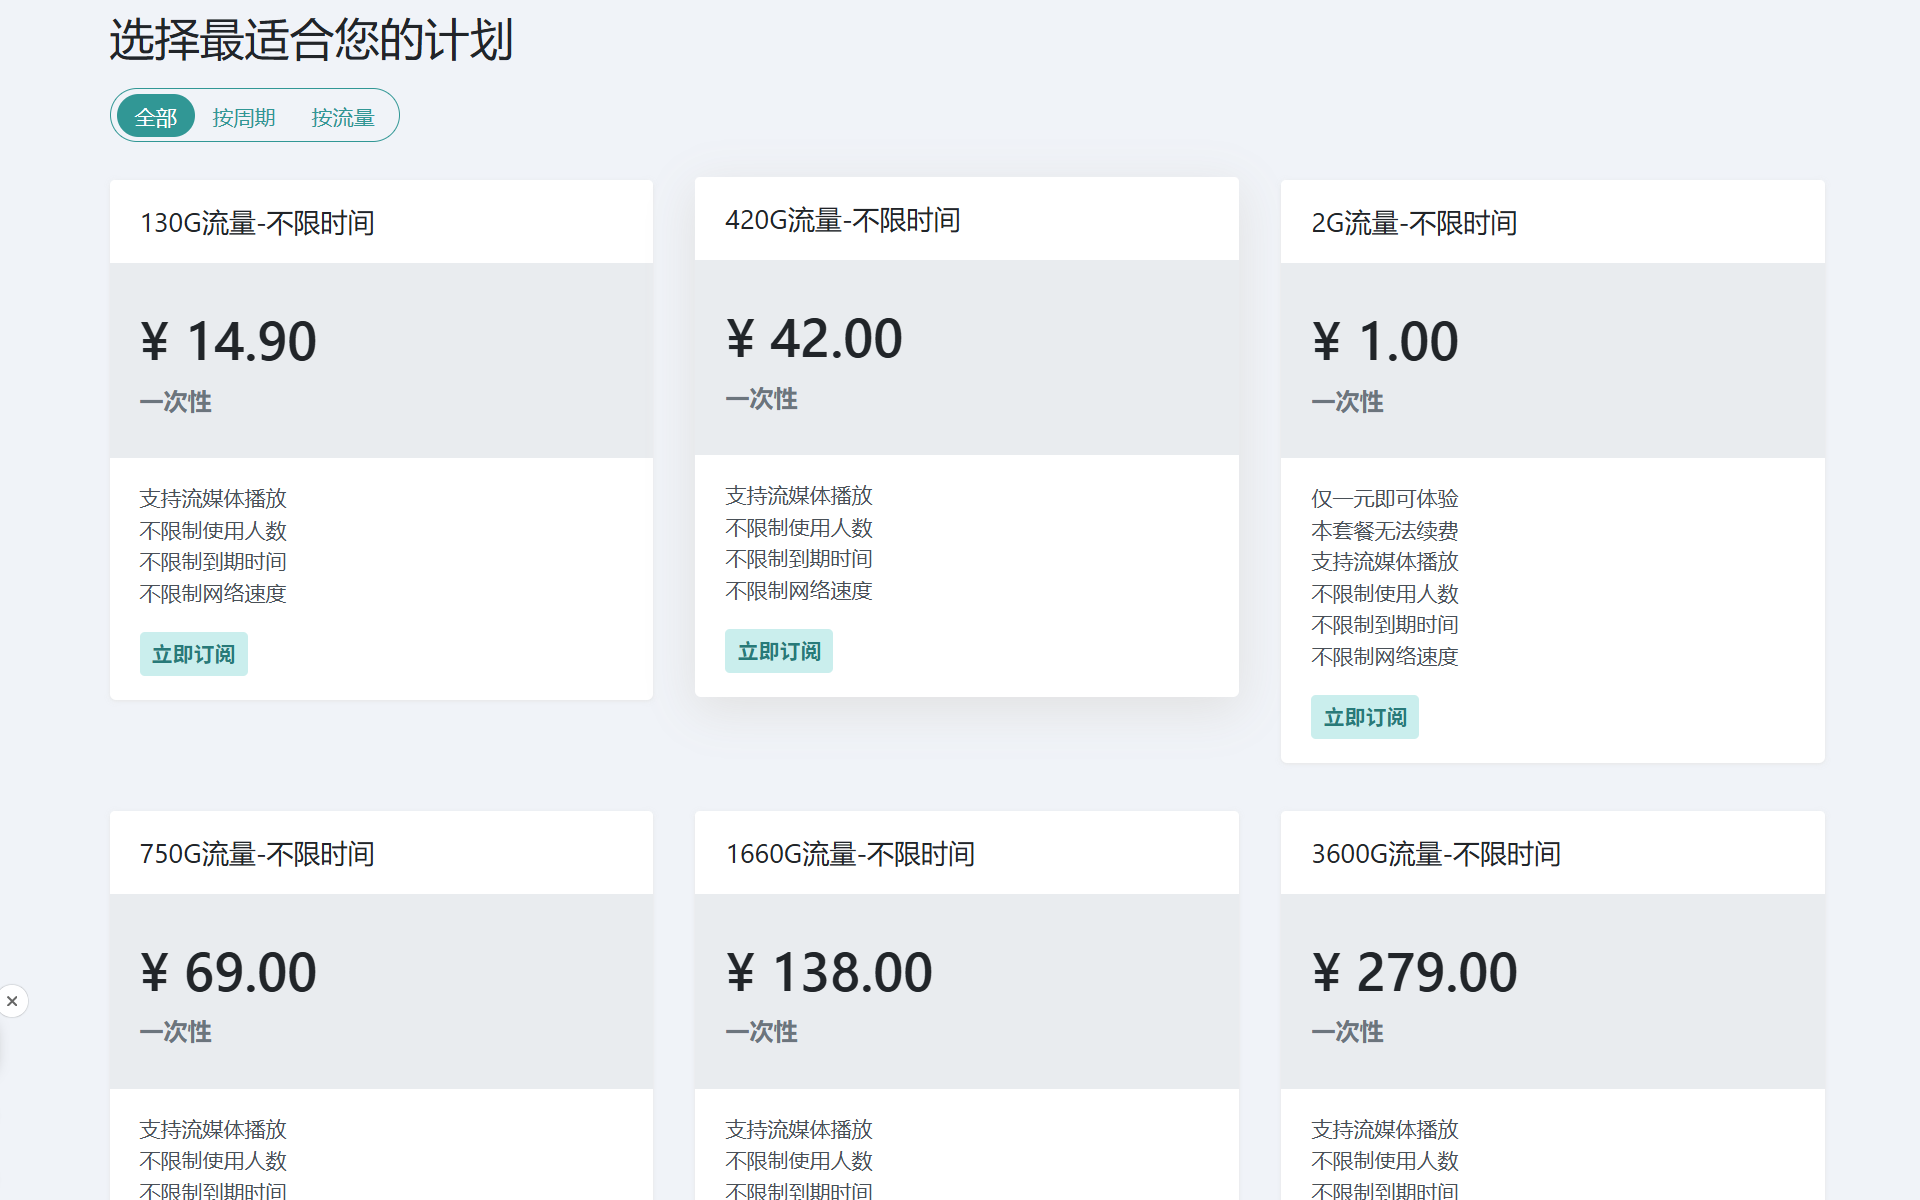
Task: Select the 3600G流量-不限时间 plan heading
Action: coord(1435,853)
